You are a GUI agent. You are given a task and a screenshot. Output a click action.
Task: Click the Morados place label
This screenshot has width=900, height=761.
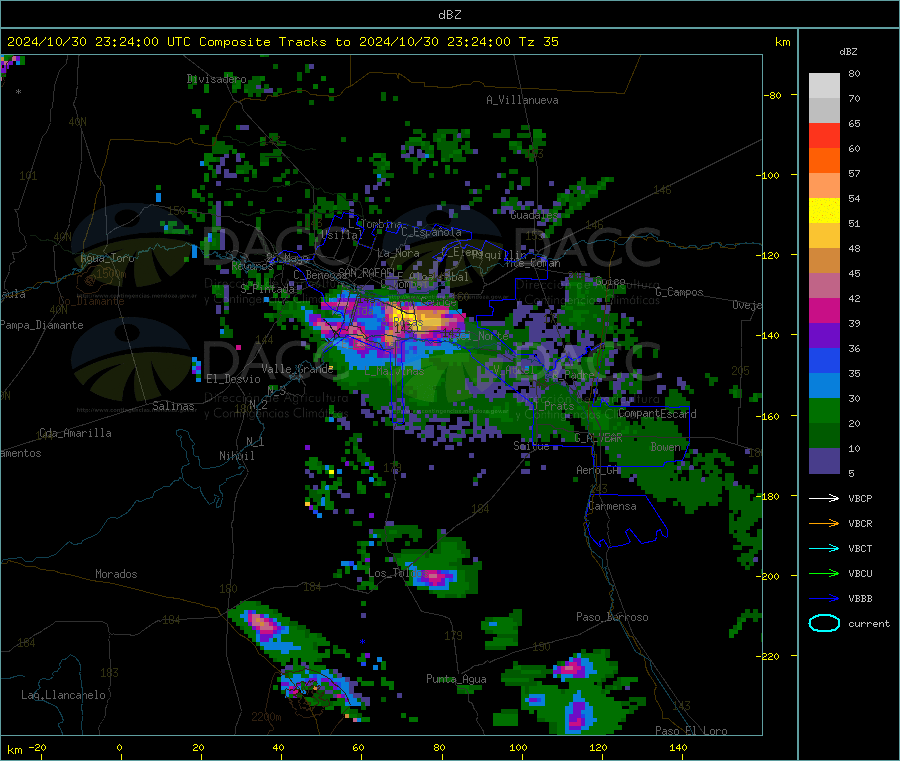(x=116, y=574)
